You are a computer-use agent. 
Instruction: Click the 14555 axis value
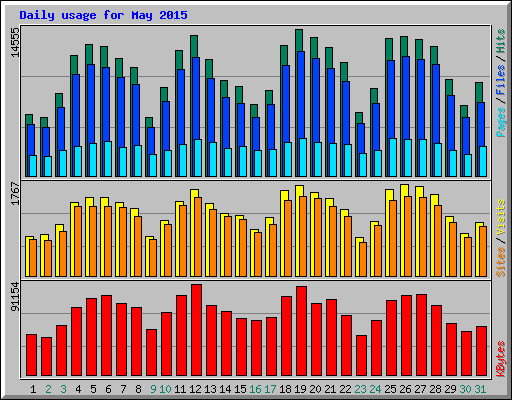[x=15, y=42]
